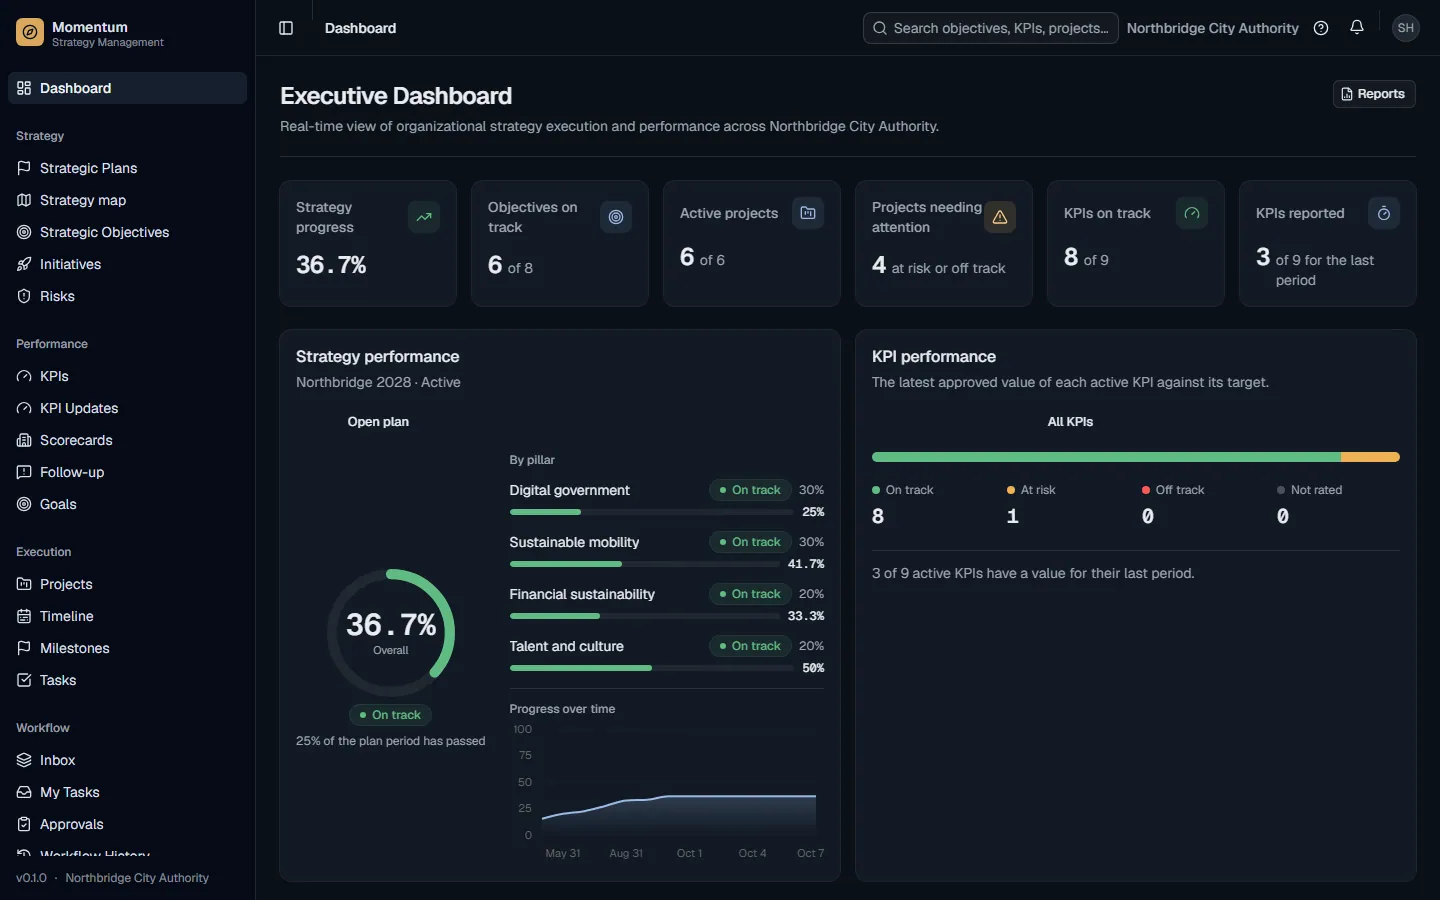Open the SH user avatar menu
This screenshot has width=1440, height=900.
[1406, 28]
